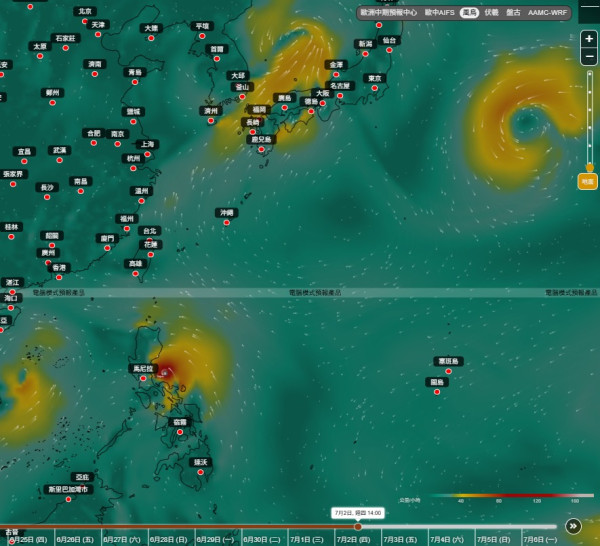
Task: Click the 高雄 city marker
Action: click(135, 274)
